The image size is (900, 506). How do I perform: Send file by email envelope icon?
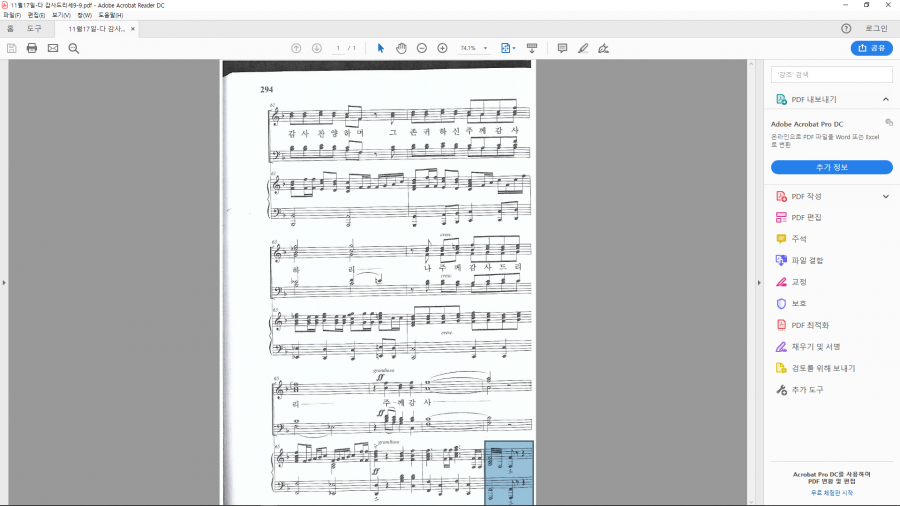pos(53,48)
